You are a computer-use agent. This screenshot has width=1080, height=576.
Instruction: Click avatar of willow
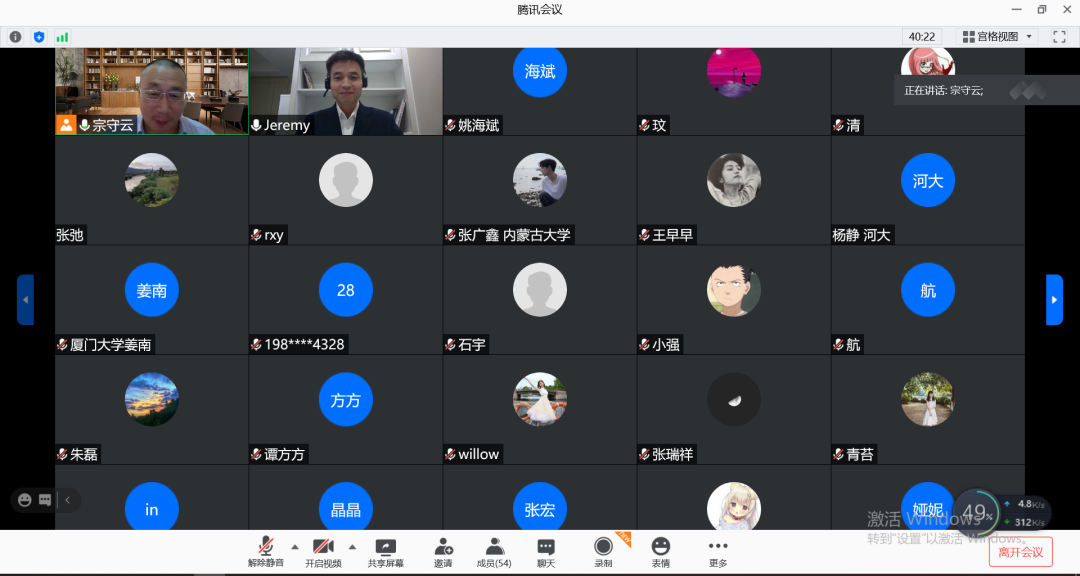pos(540,400)
